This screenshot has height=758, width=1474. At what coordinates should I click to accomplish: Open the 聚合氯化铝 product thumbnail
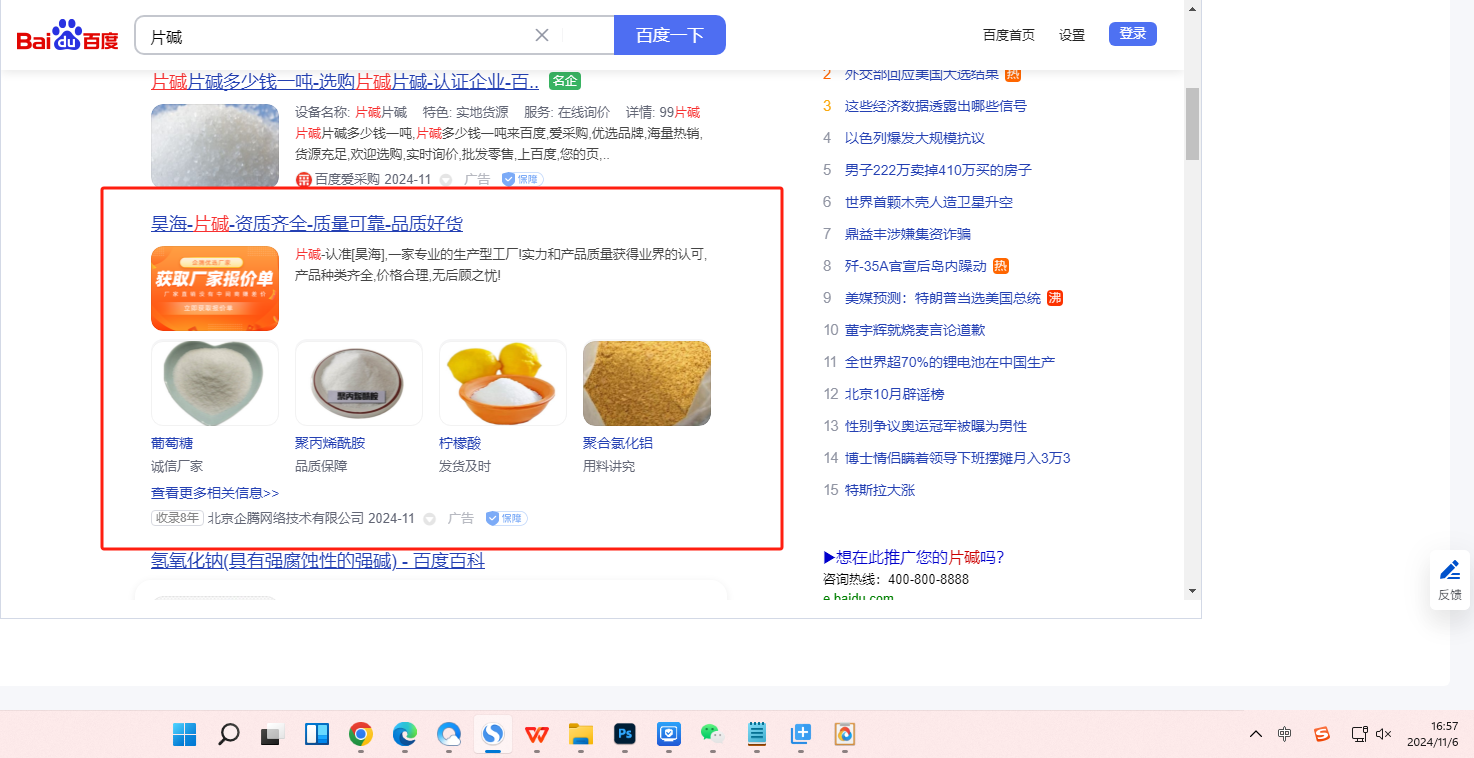coord(647,383)
